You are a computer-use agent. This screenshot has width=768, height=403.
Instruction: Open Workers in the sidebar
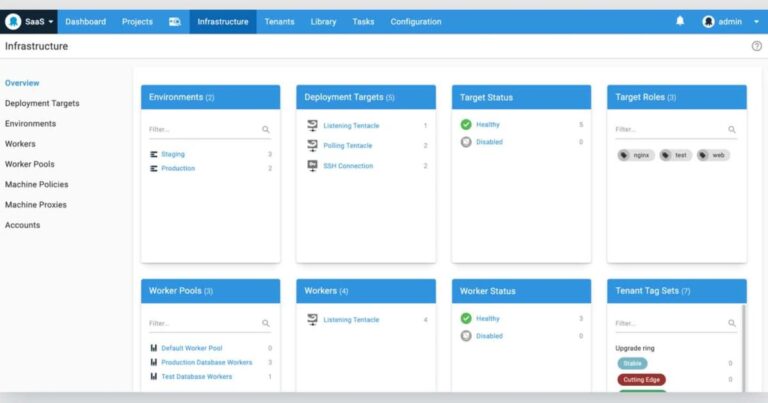pos(20,144)
